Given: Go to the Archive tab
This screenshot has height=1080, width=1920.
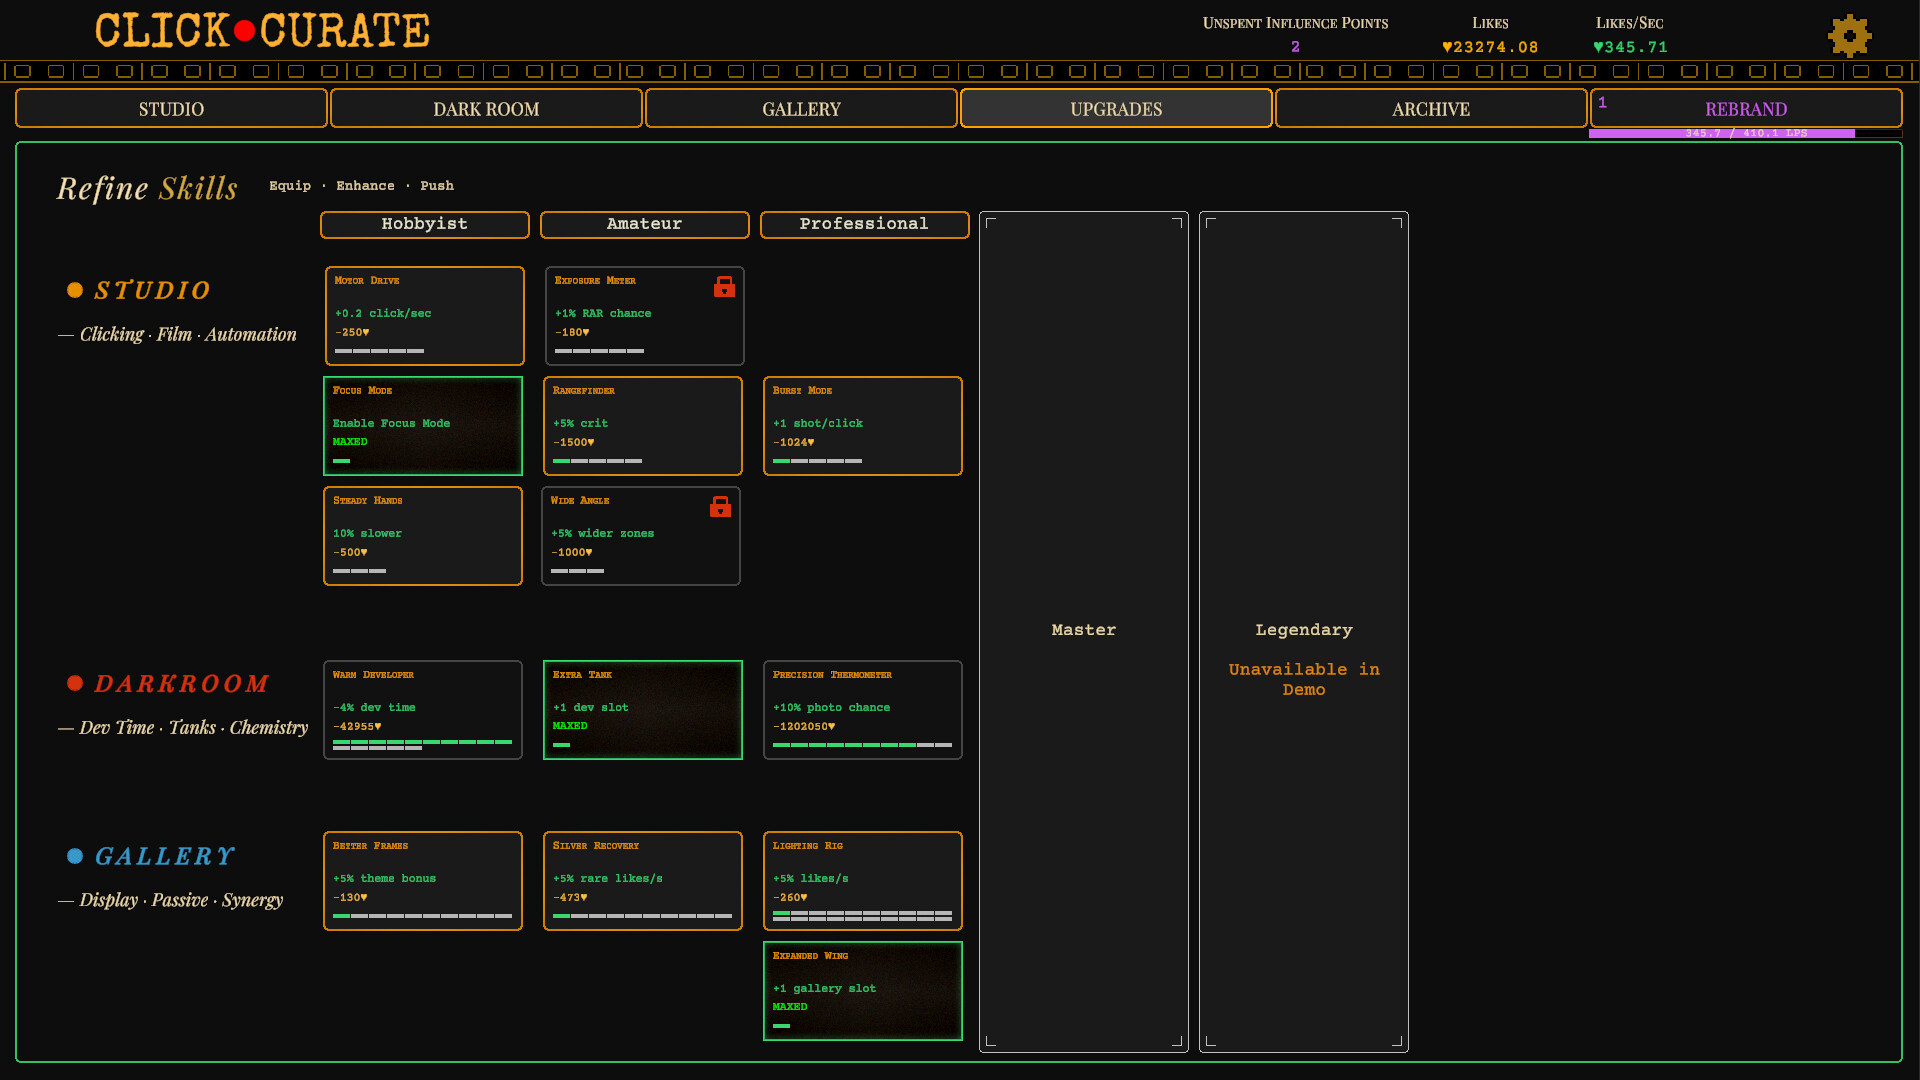Looking at the screenshot, I should tap(1430, 109).
